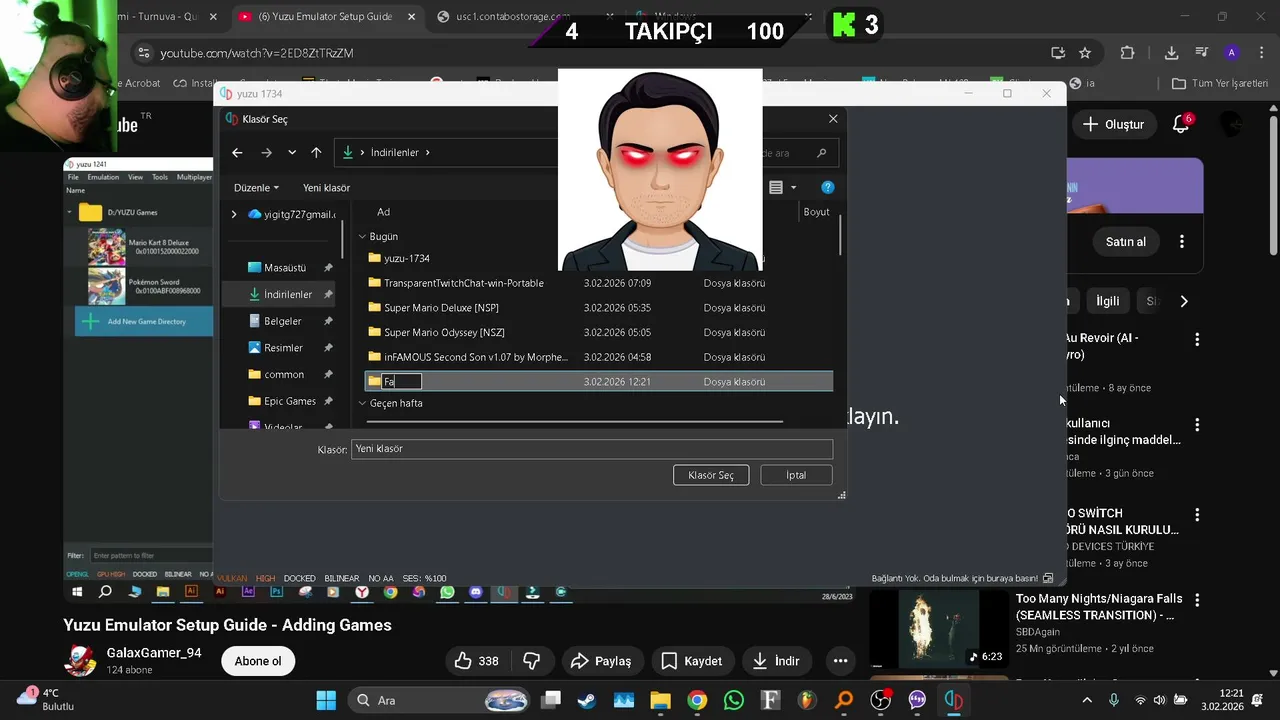Image resolution: width=1280 pixels, height=720 pixels.
Task: Go forward in the folder dialog
Action: 266,153
